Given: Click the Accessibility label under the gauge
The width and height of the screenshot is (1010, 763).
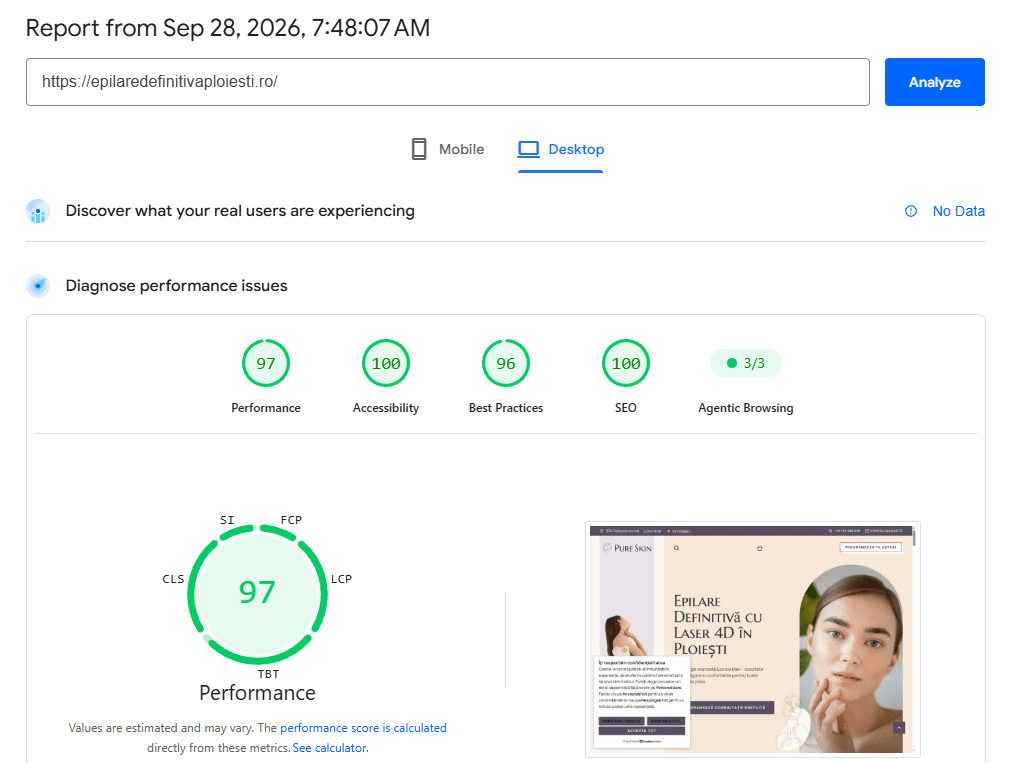Looking at the screenshot, I should pyautogui.click(x=386, y=408).
